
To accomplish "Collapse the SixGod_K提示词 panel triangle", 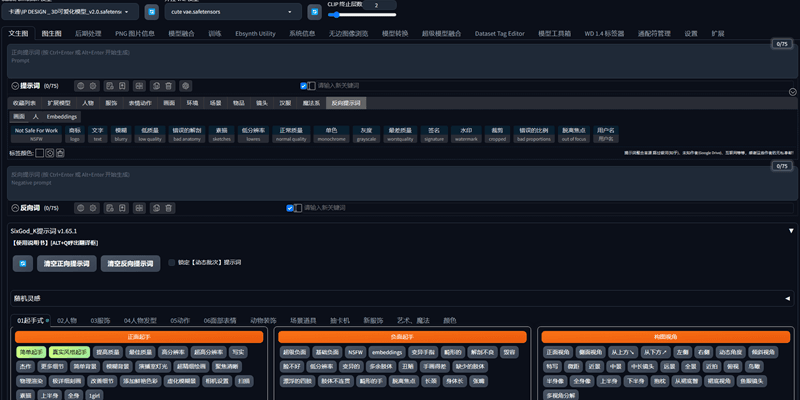I will 791,231.
